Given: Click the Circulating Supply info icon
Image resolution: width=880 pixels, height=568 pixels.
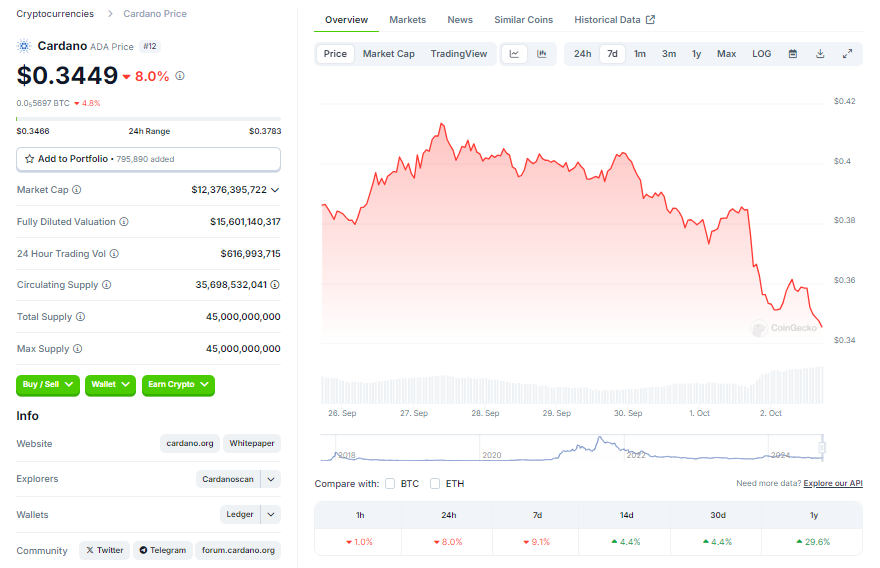Looking at the screenshot, I should (x=106, y=285).
